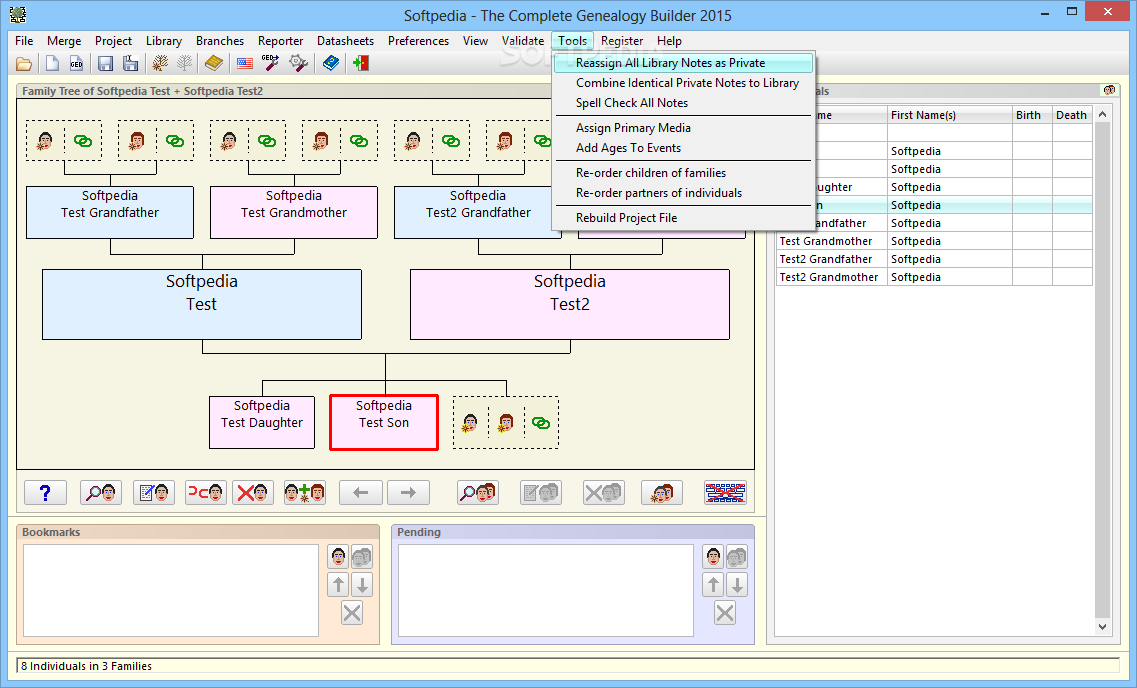Select the Softpedia Test Grandmother box
Image resolution: width=1137 pixels, height=688 pixels.
(294, 212)
